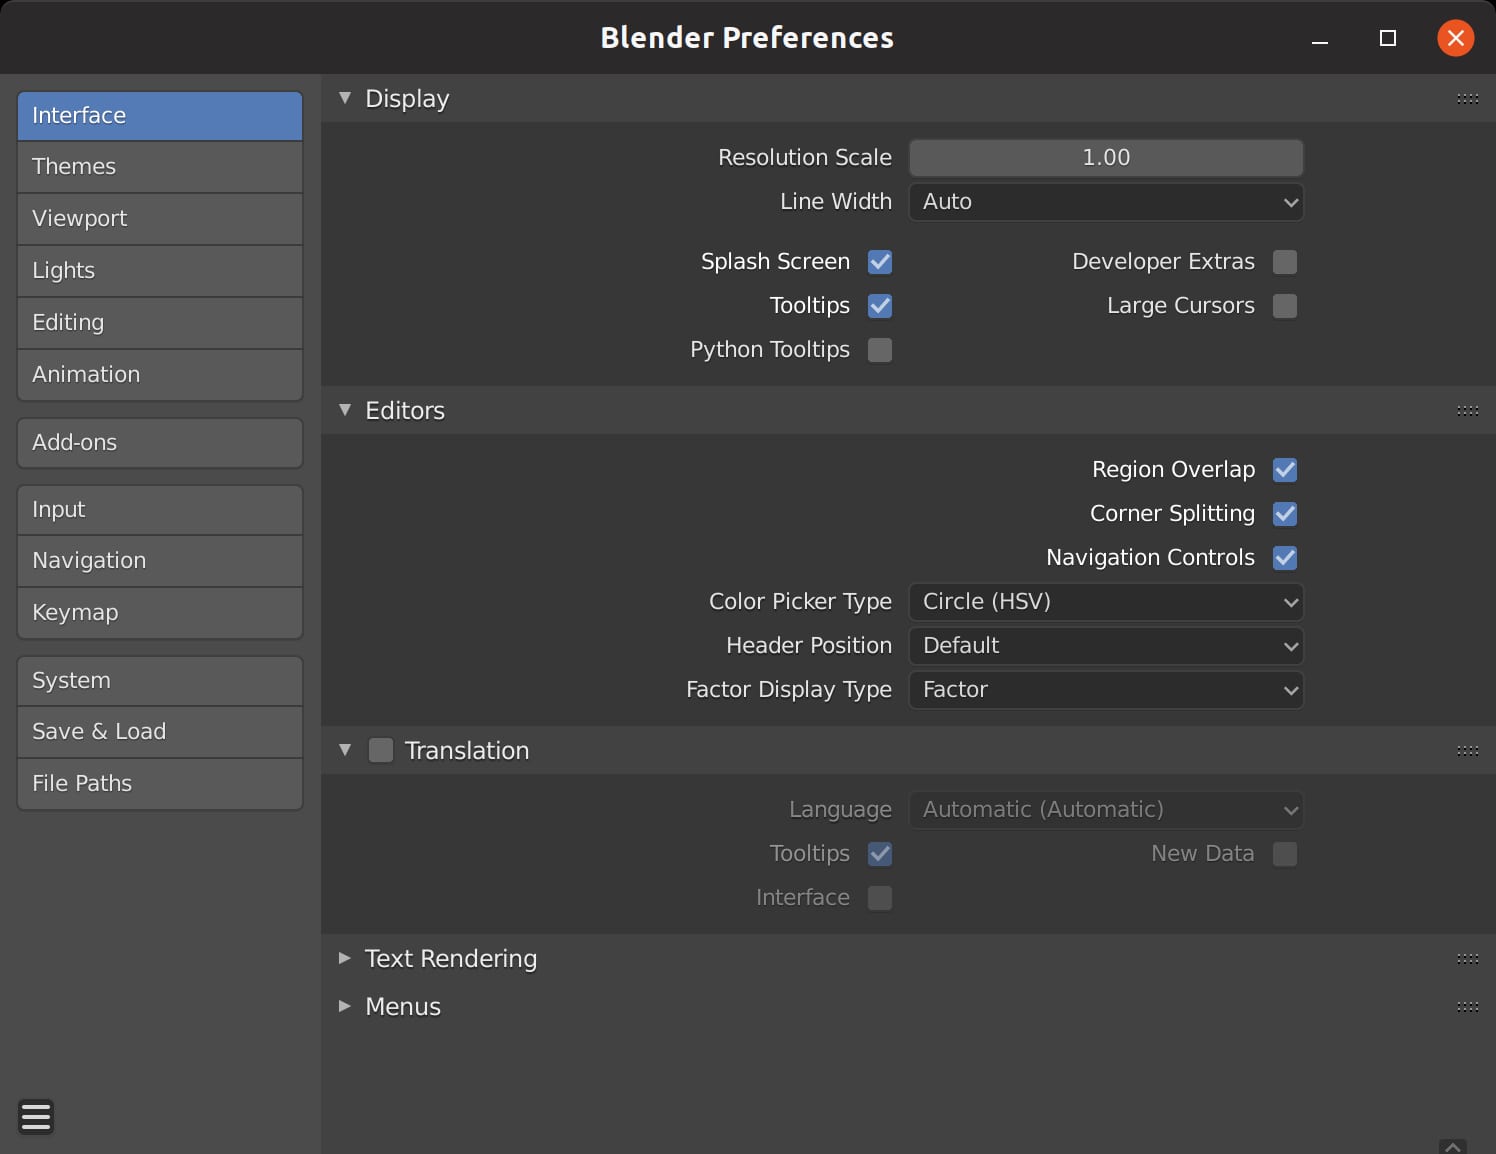Image resolution: width=1496 pixels, height=1154 pixels.
Task: Maximize the Blender Preferences window
Action: click(x=1388, y=38)
